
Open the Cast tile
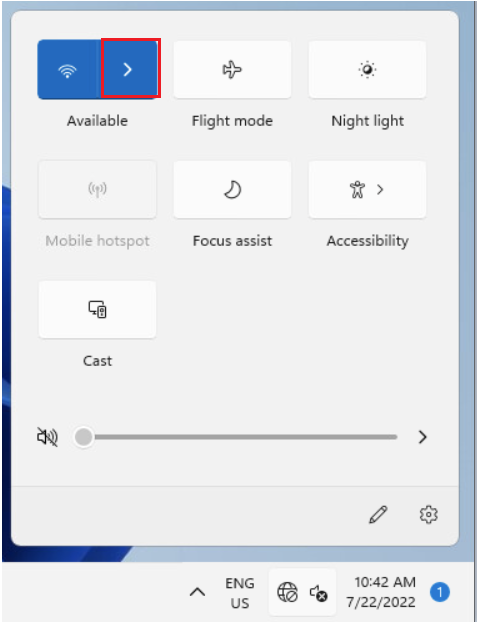tap(97, 309)
